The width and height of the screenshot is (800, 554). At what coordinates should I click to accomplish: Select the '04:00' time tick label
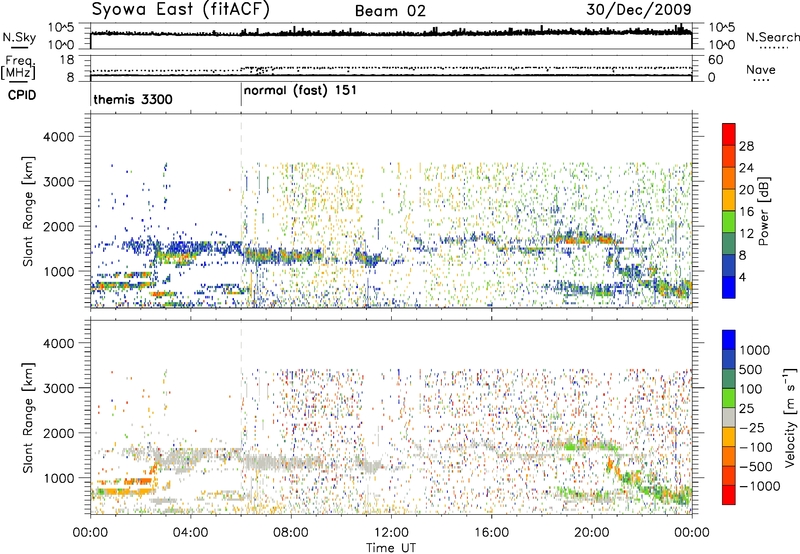[x=191, y=533]
